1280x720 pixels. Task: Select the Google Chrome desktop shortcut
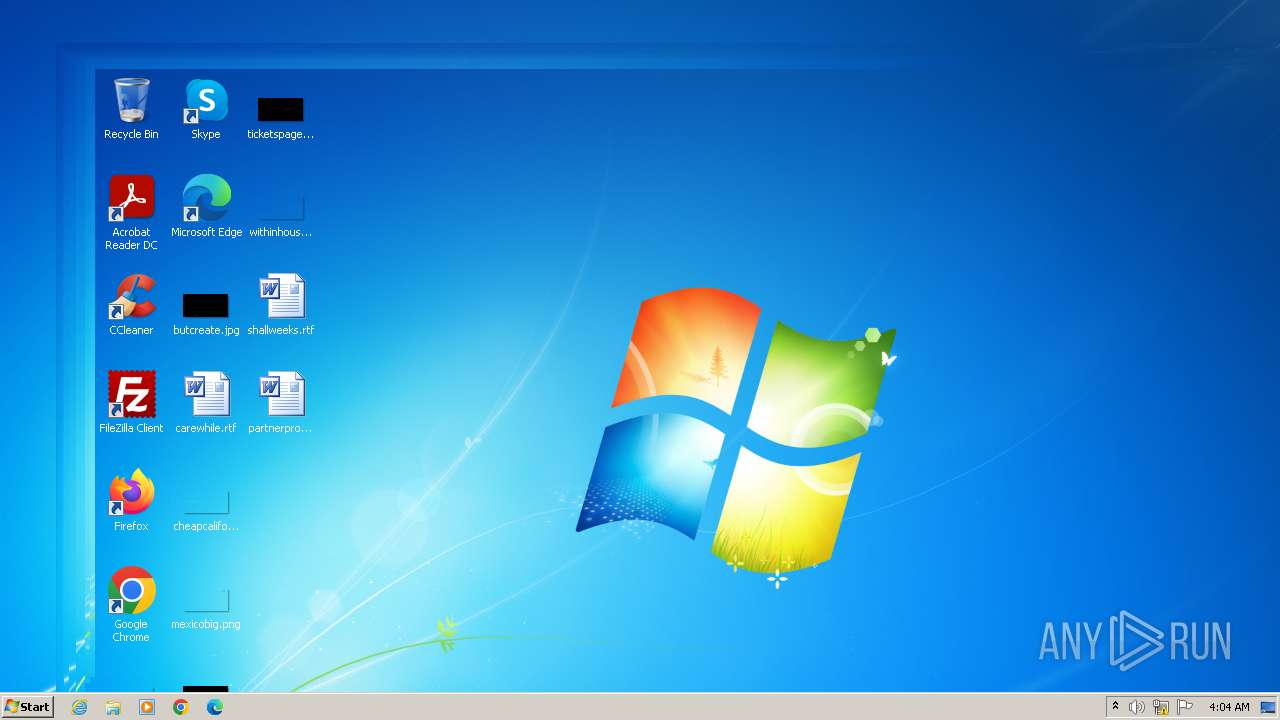point(131,605)
